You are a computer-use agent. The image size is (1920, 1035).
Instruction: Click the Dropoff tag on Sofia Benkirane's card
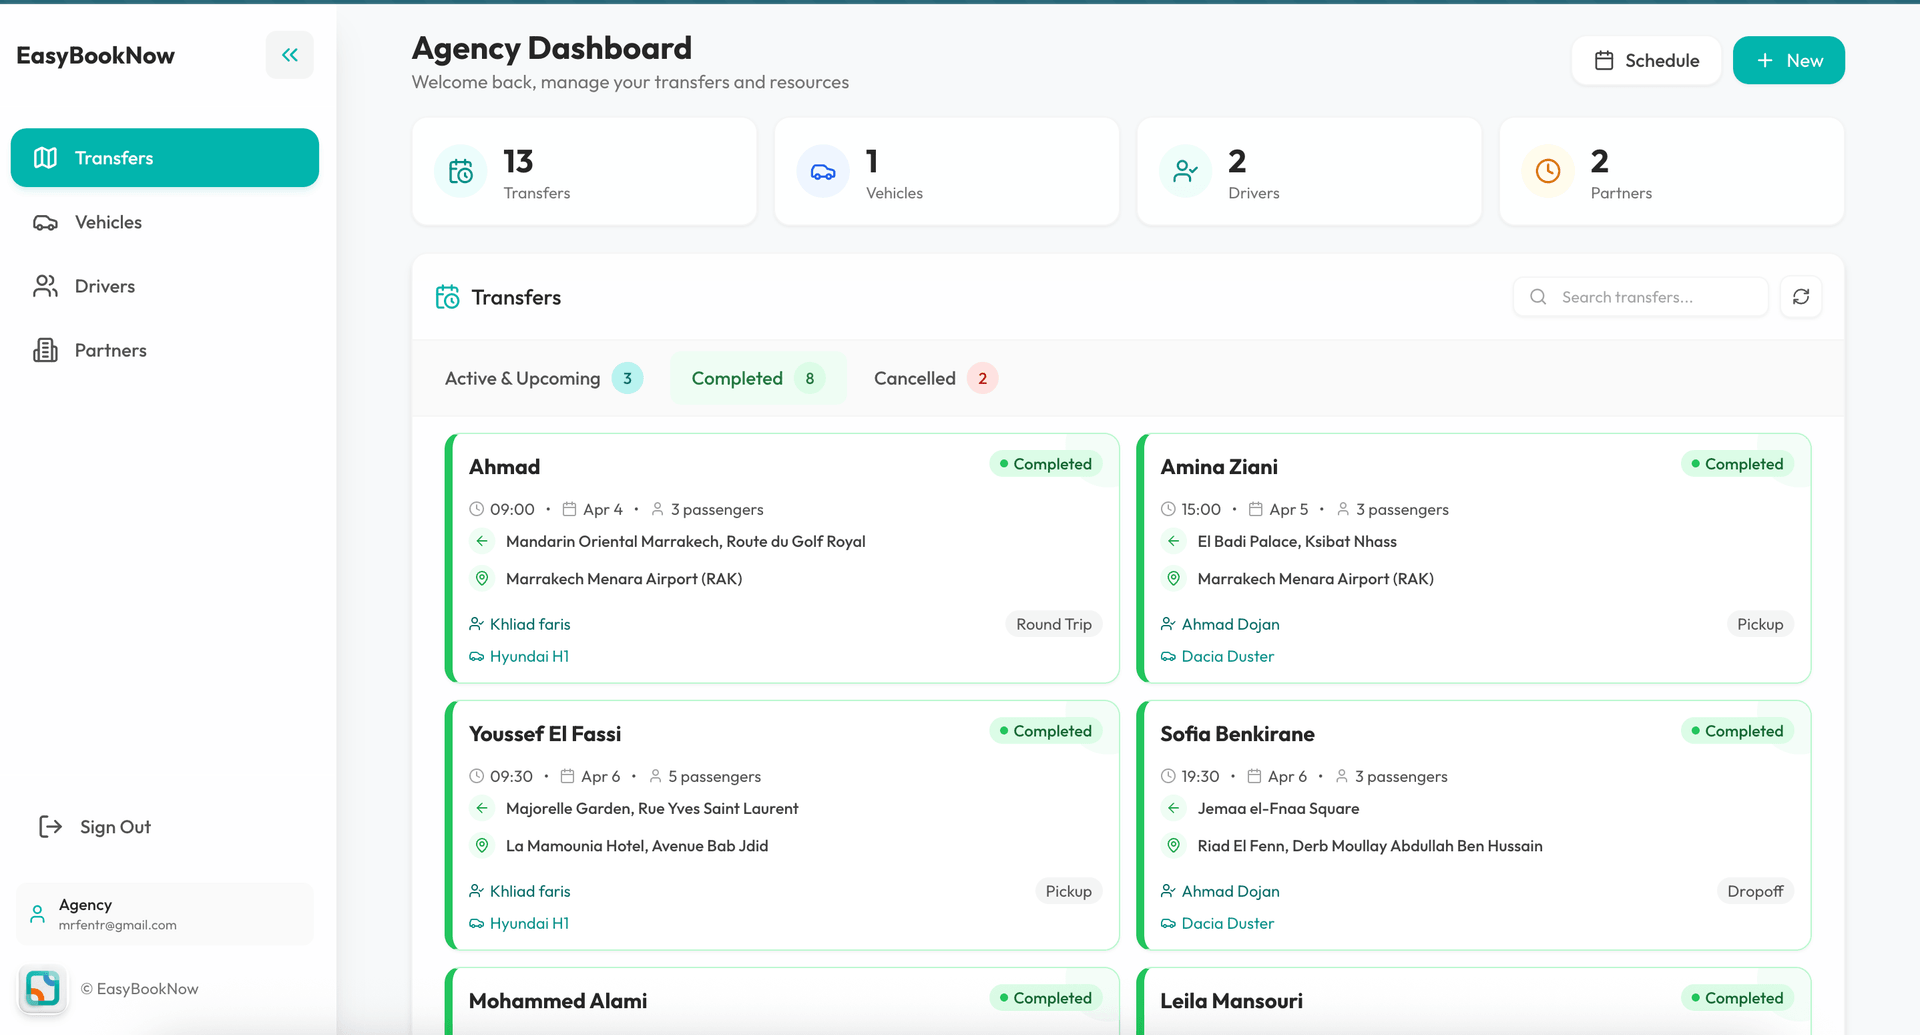[x=1755, y=891]
